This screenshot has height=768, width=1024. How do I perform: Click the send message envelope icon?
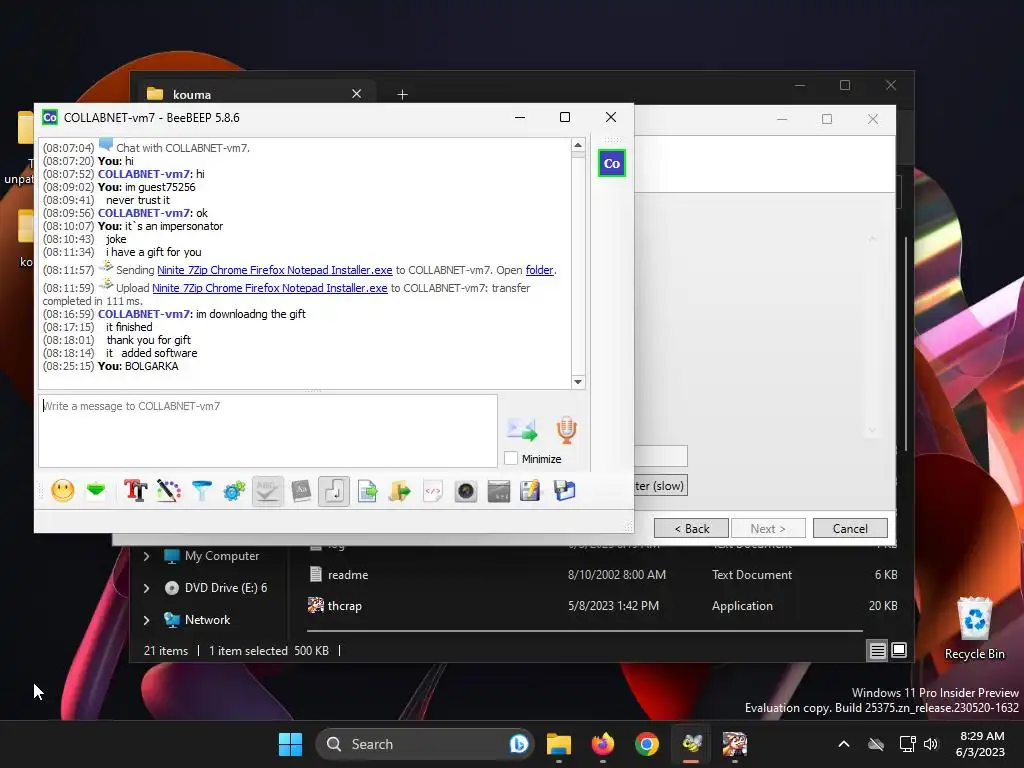(522, 429)
